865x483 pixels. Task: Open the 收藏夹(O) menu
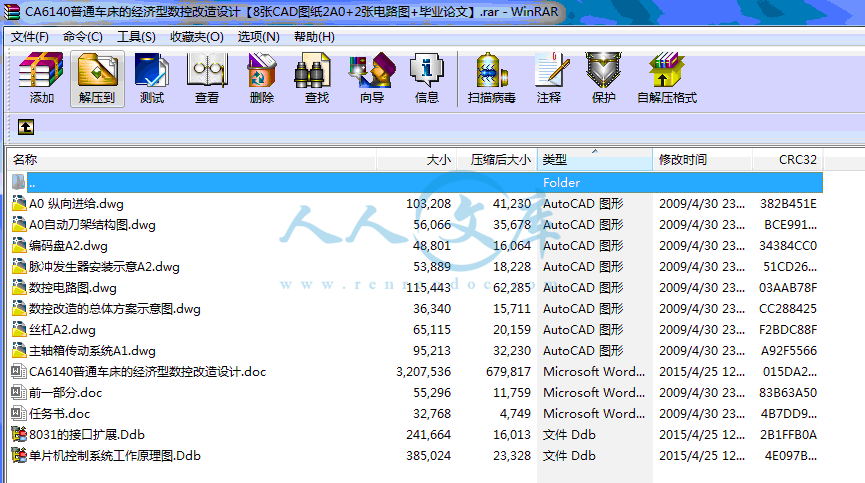tap(197, 37)
